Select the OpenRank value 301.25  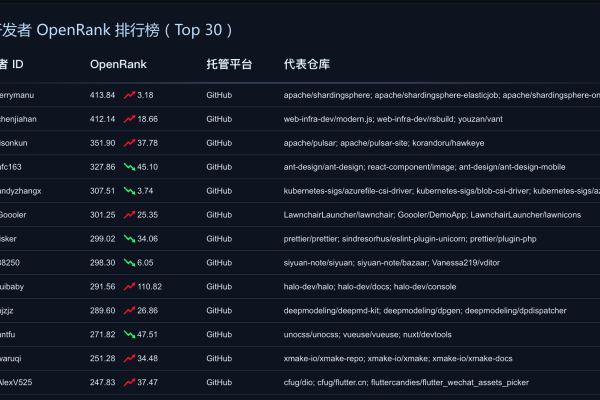pyautogui.click(x=102, y=215)
